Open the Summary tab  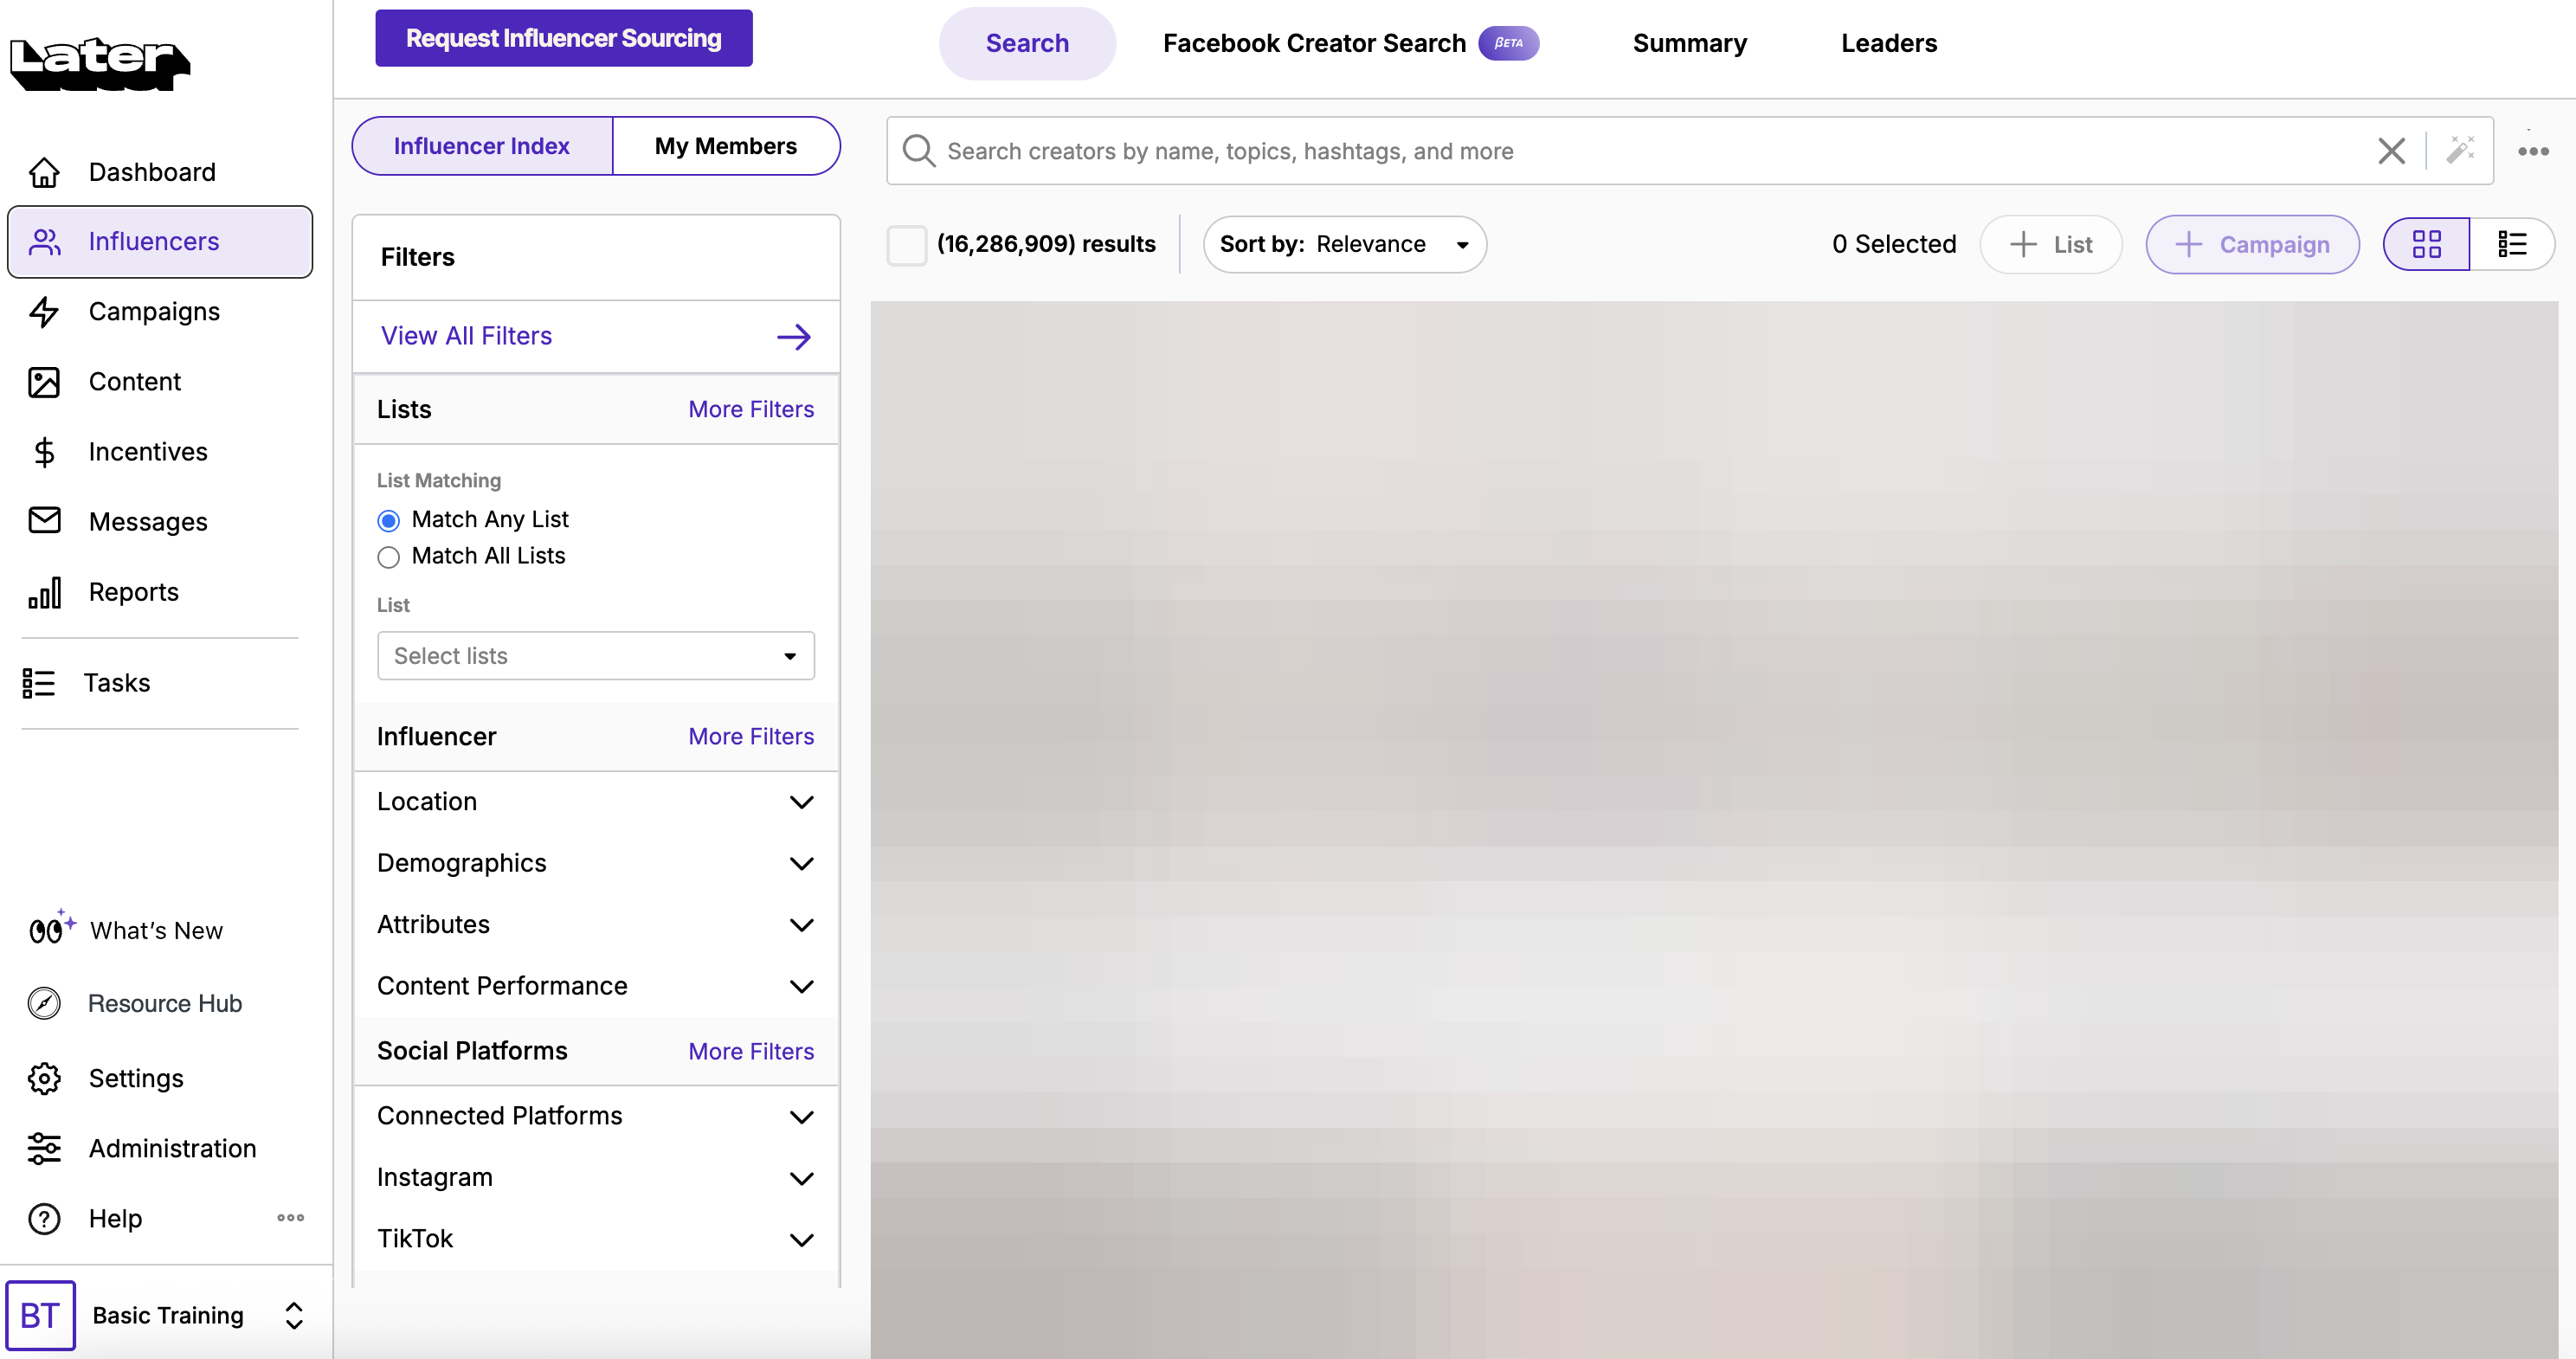(1689, 43)
